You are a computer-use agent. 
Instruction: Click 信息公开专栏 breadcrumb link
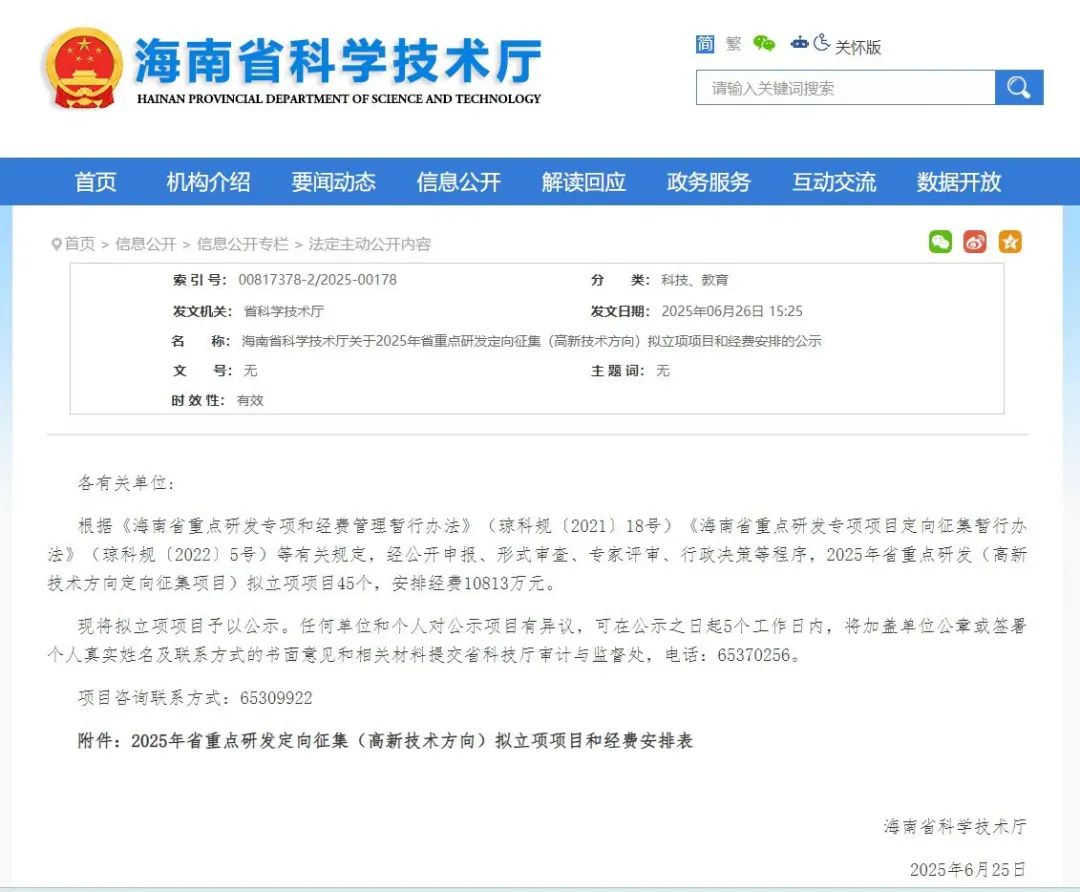click(x=242, y=244)
